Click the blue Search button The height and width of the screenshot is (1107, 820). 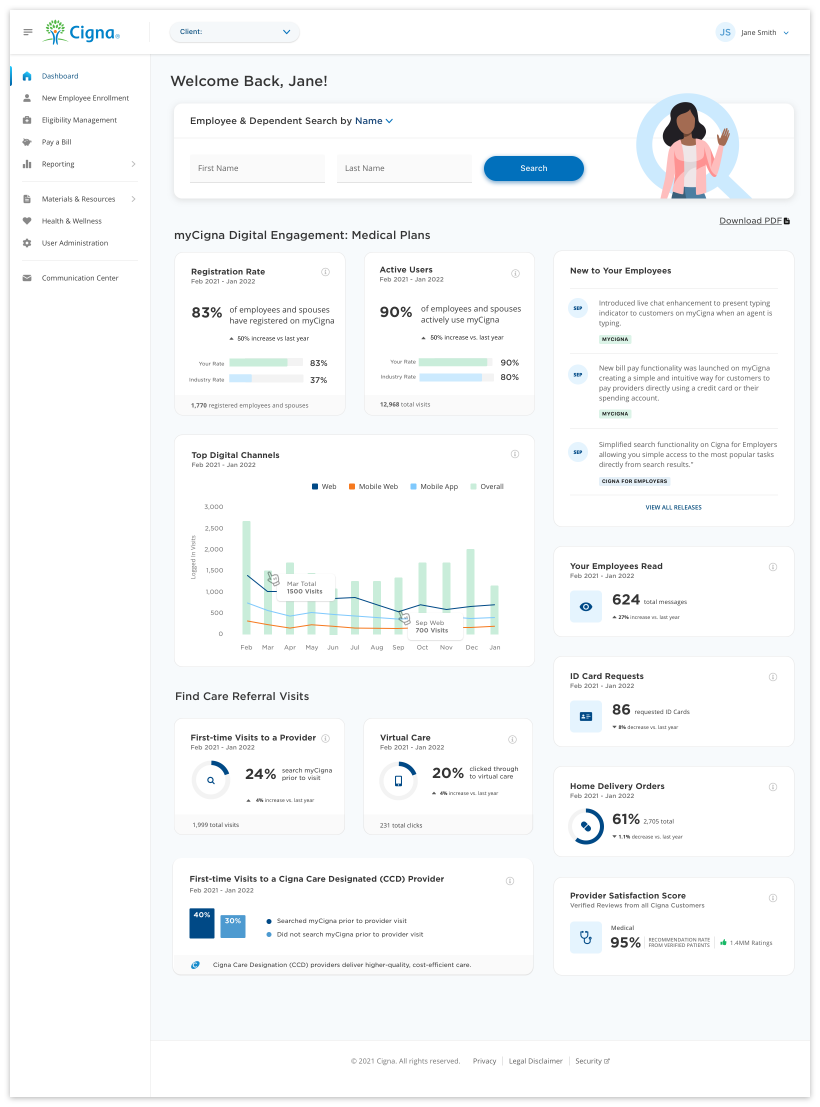534,169
